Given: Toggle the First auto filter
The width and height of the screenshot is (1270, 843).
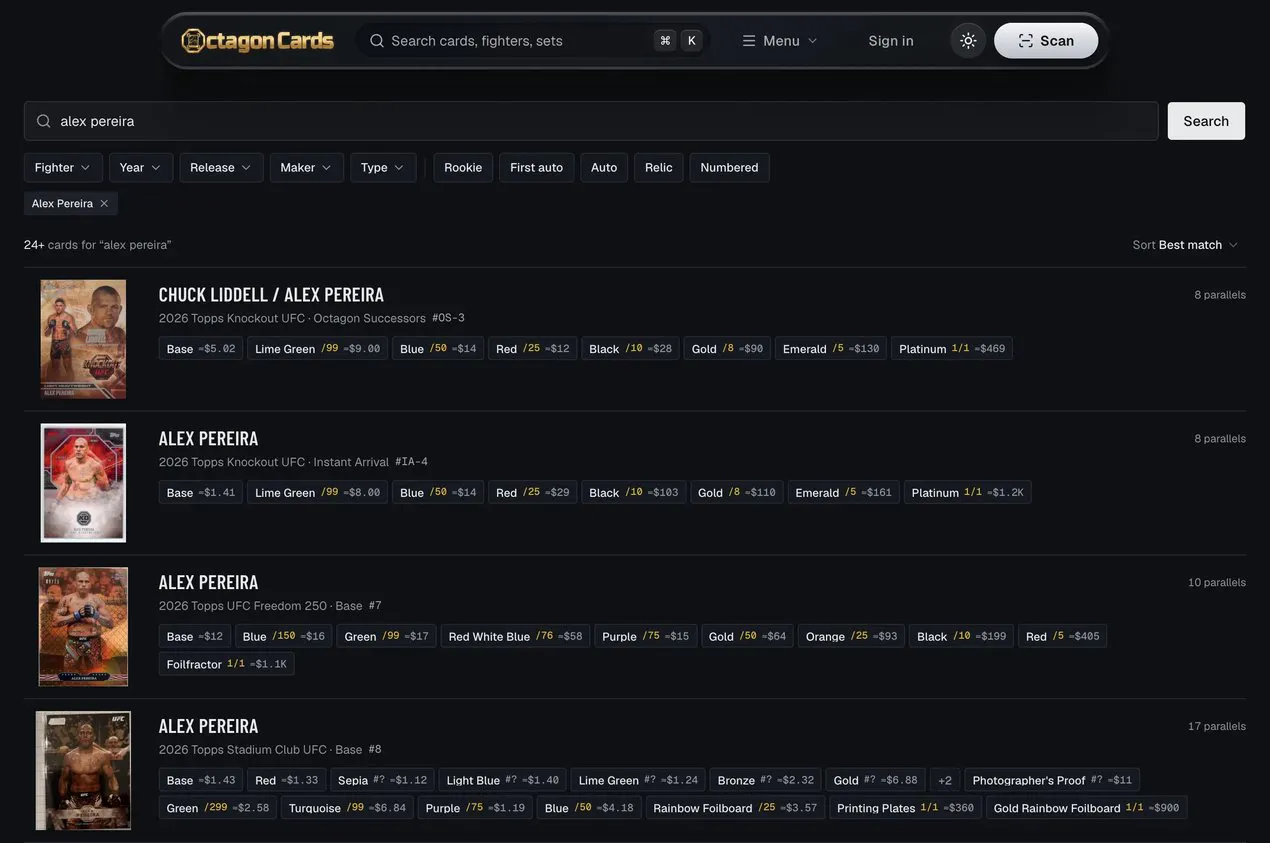Looking at the screenshot, I should click(537, 168).
